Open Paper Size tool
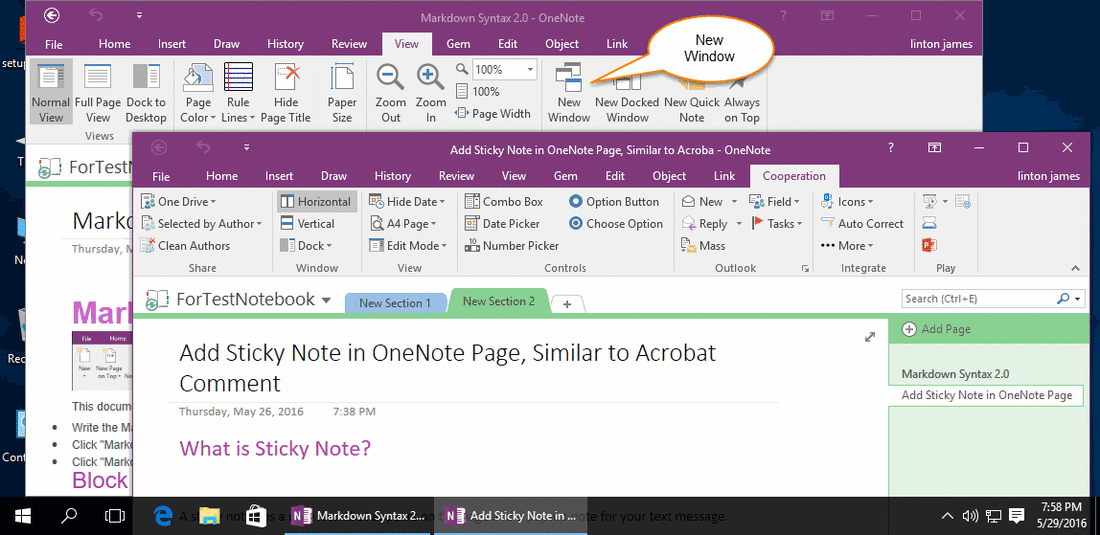The image size is (1100, 535). point(342,93)
